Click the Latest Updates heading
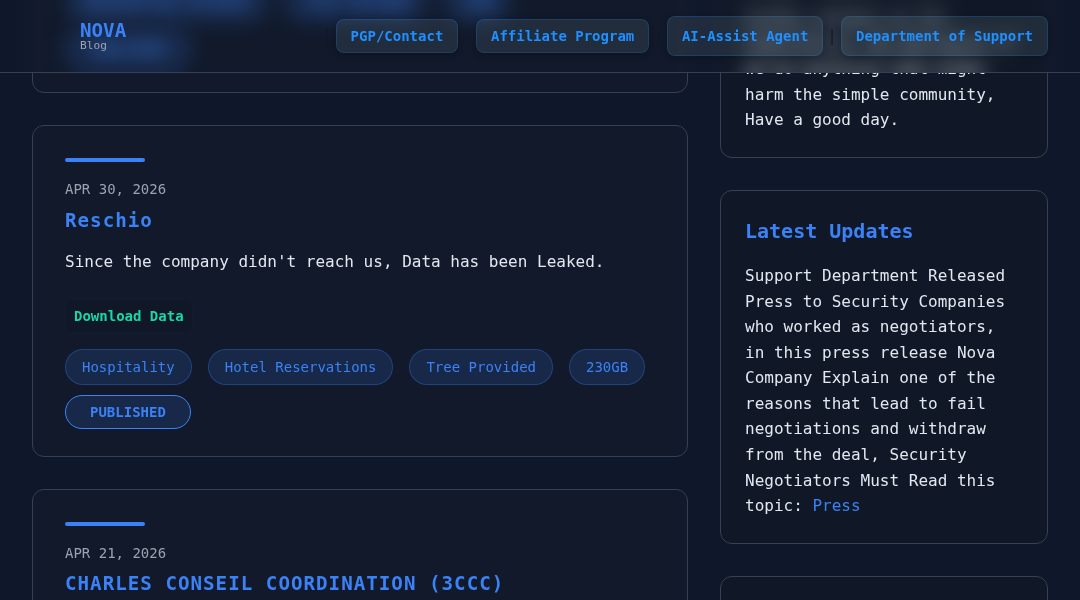 click(829, 231)
